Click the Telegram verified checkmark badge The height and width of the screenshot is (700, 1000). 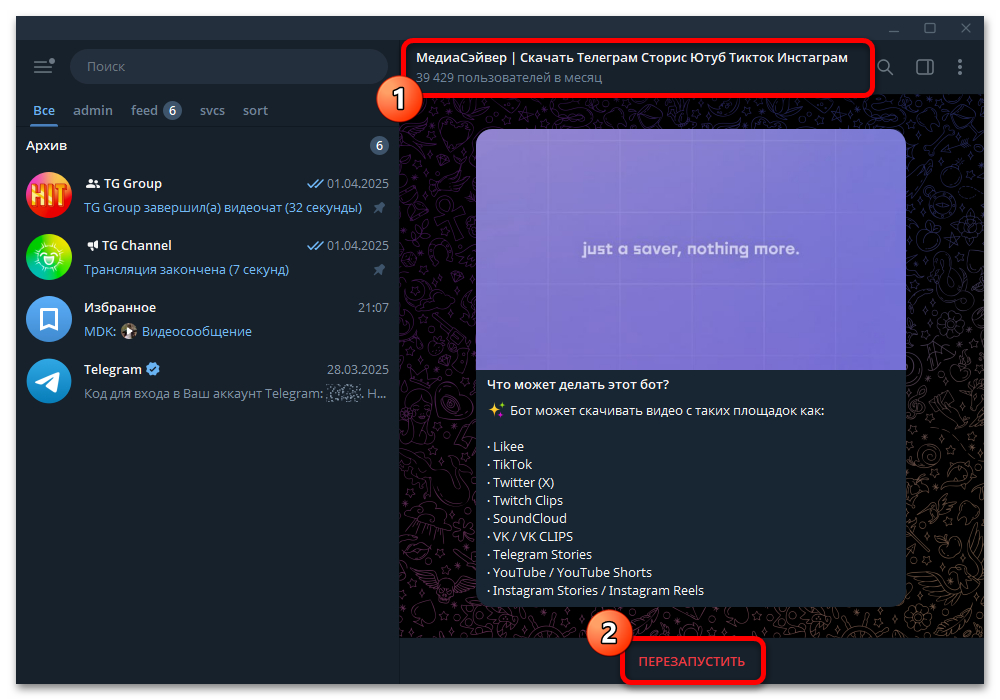coord(153,369)
